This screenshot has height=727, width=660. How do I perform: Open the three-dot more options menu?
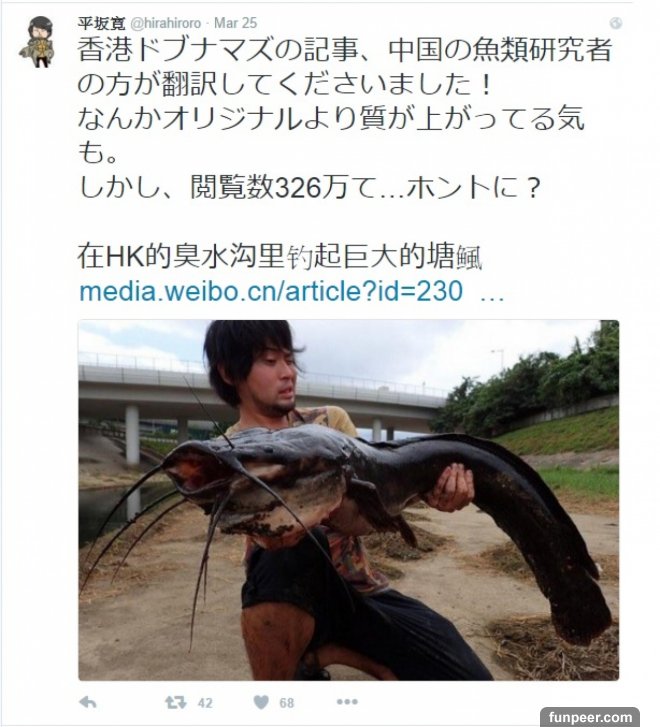pos(347,702)
